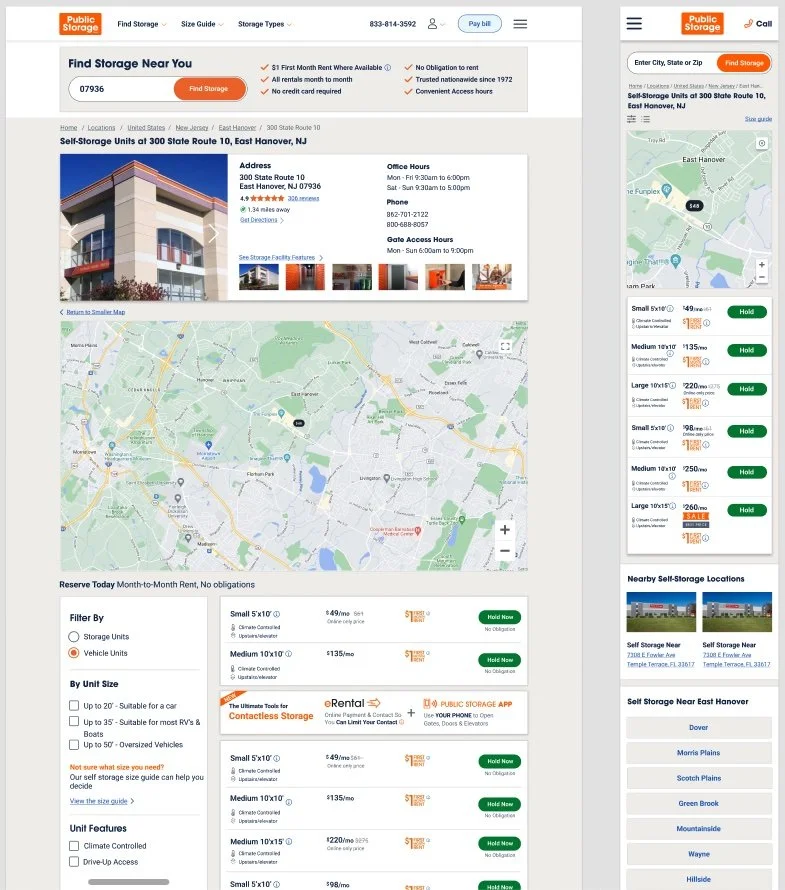Open the user account icon menu
This screenshot has height=890, width=785.
(433, 24)
